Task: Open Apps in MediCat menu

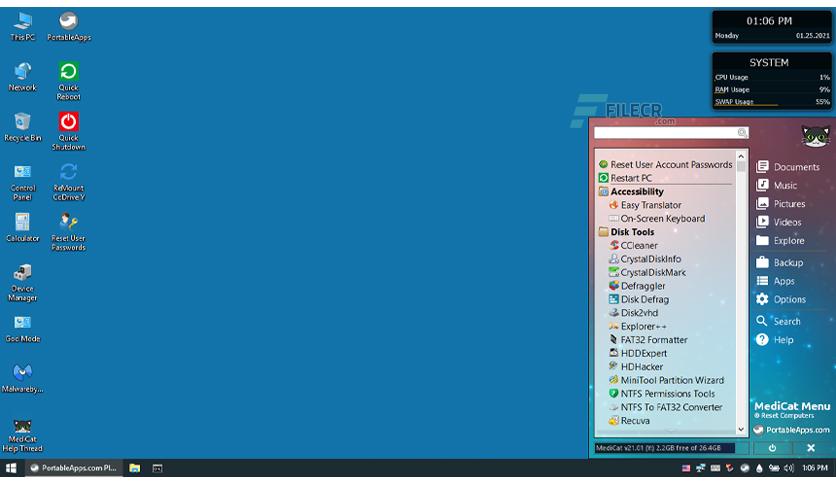Action: [775, 281]
